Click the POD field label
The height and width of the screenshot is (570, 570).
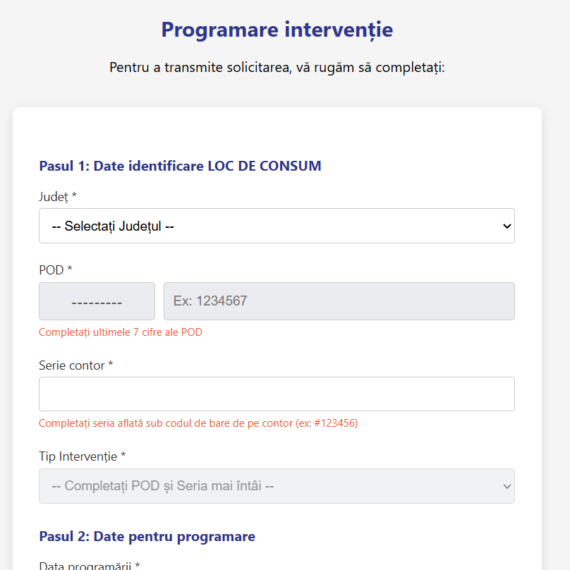pyautogui.click(x=56, y=270)
